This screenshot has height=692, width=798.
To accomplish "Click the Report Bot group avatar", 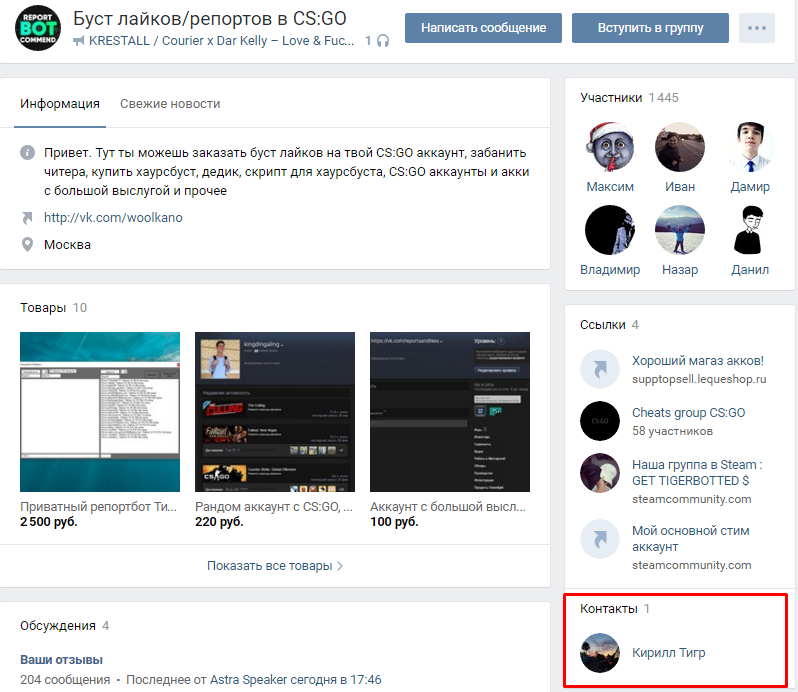I will click(x=38, y=28).
